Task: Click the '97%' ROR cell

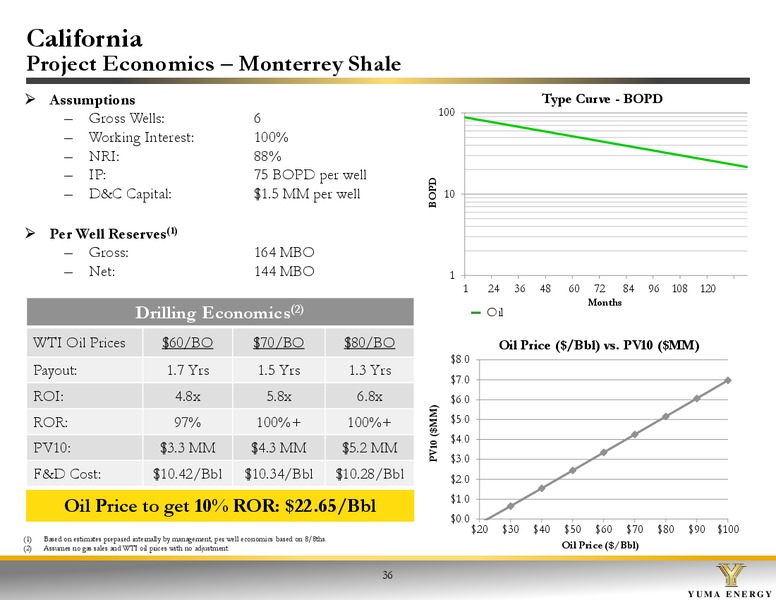Action: (x=188, y=422)
